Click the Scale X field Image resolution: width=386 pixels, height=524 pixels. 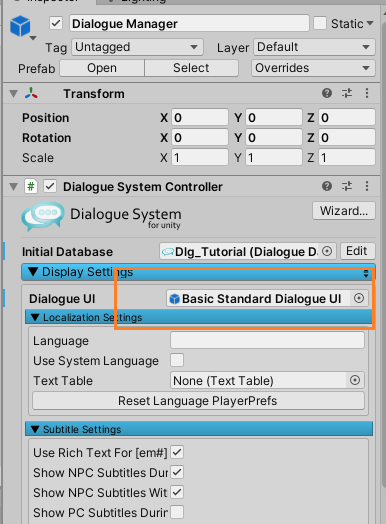[200, 157]
